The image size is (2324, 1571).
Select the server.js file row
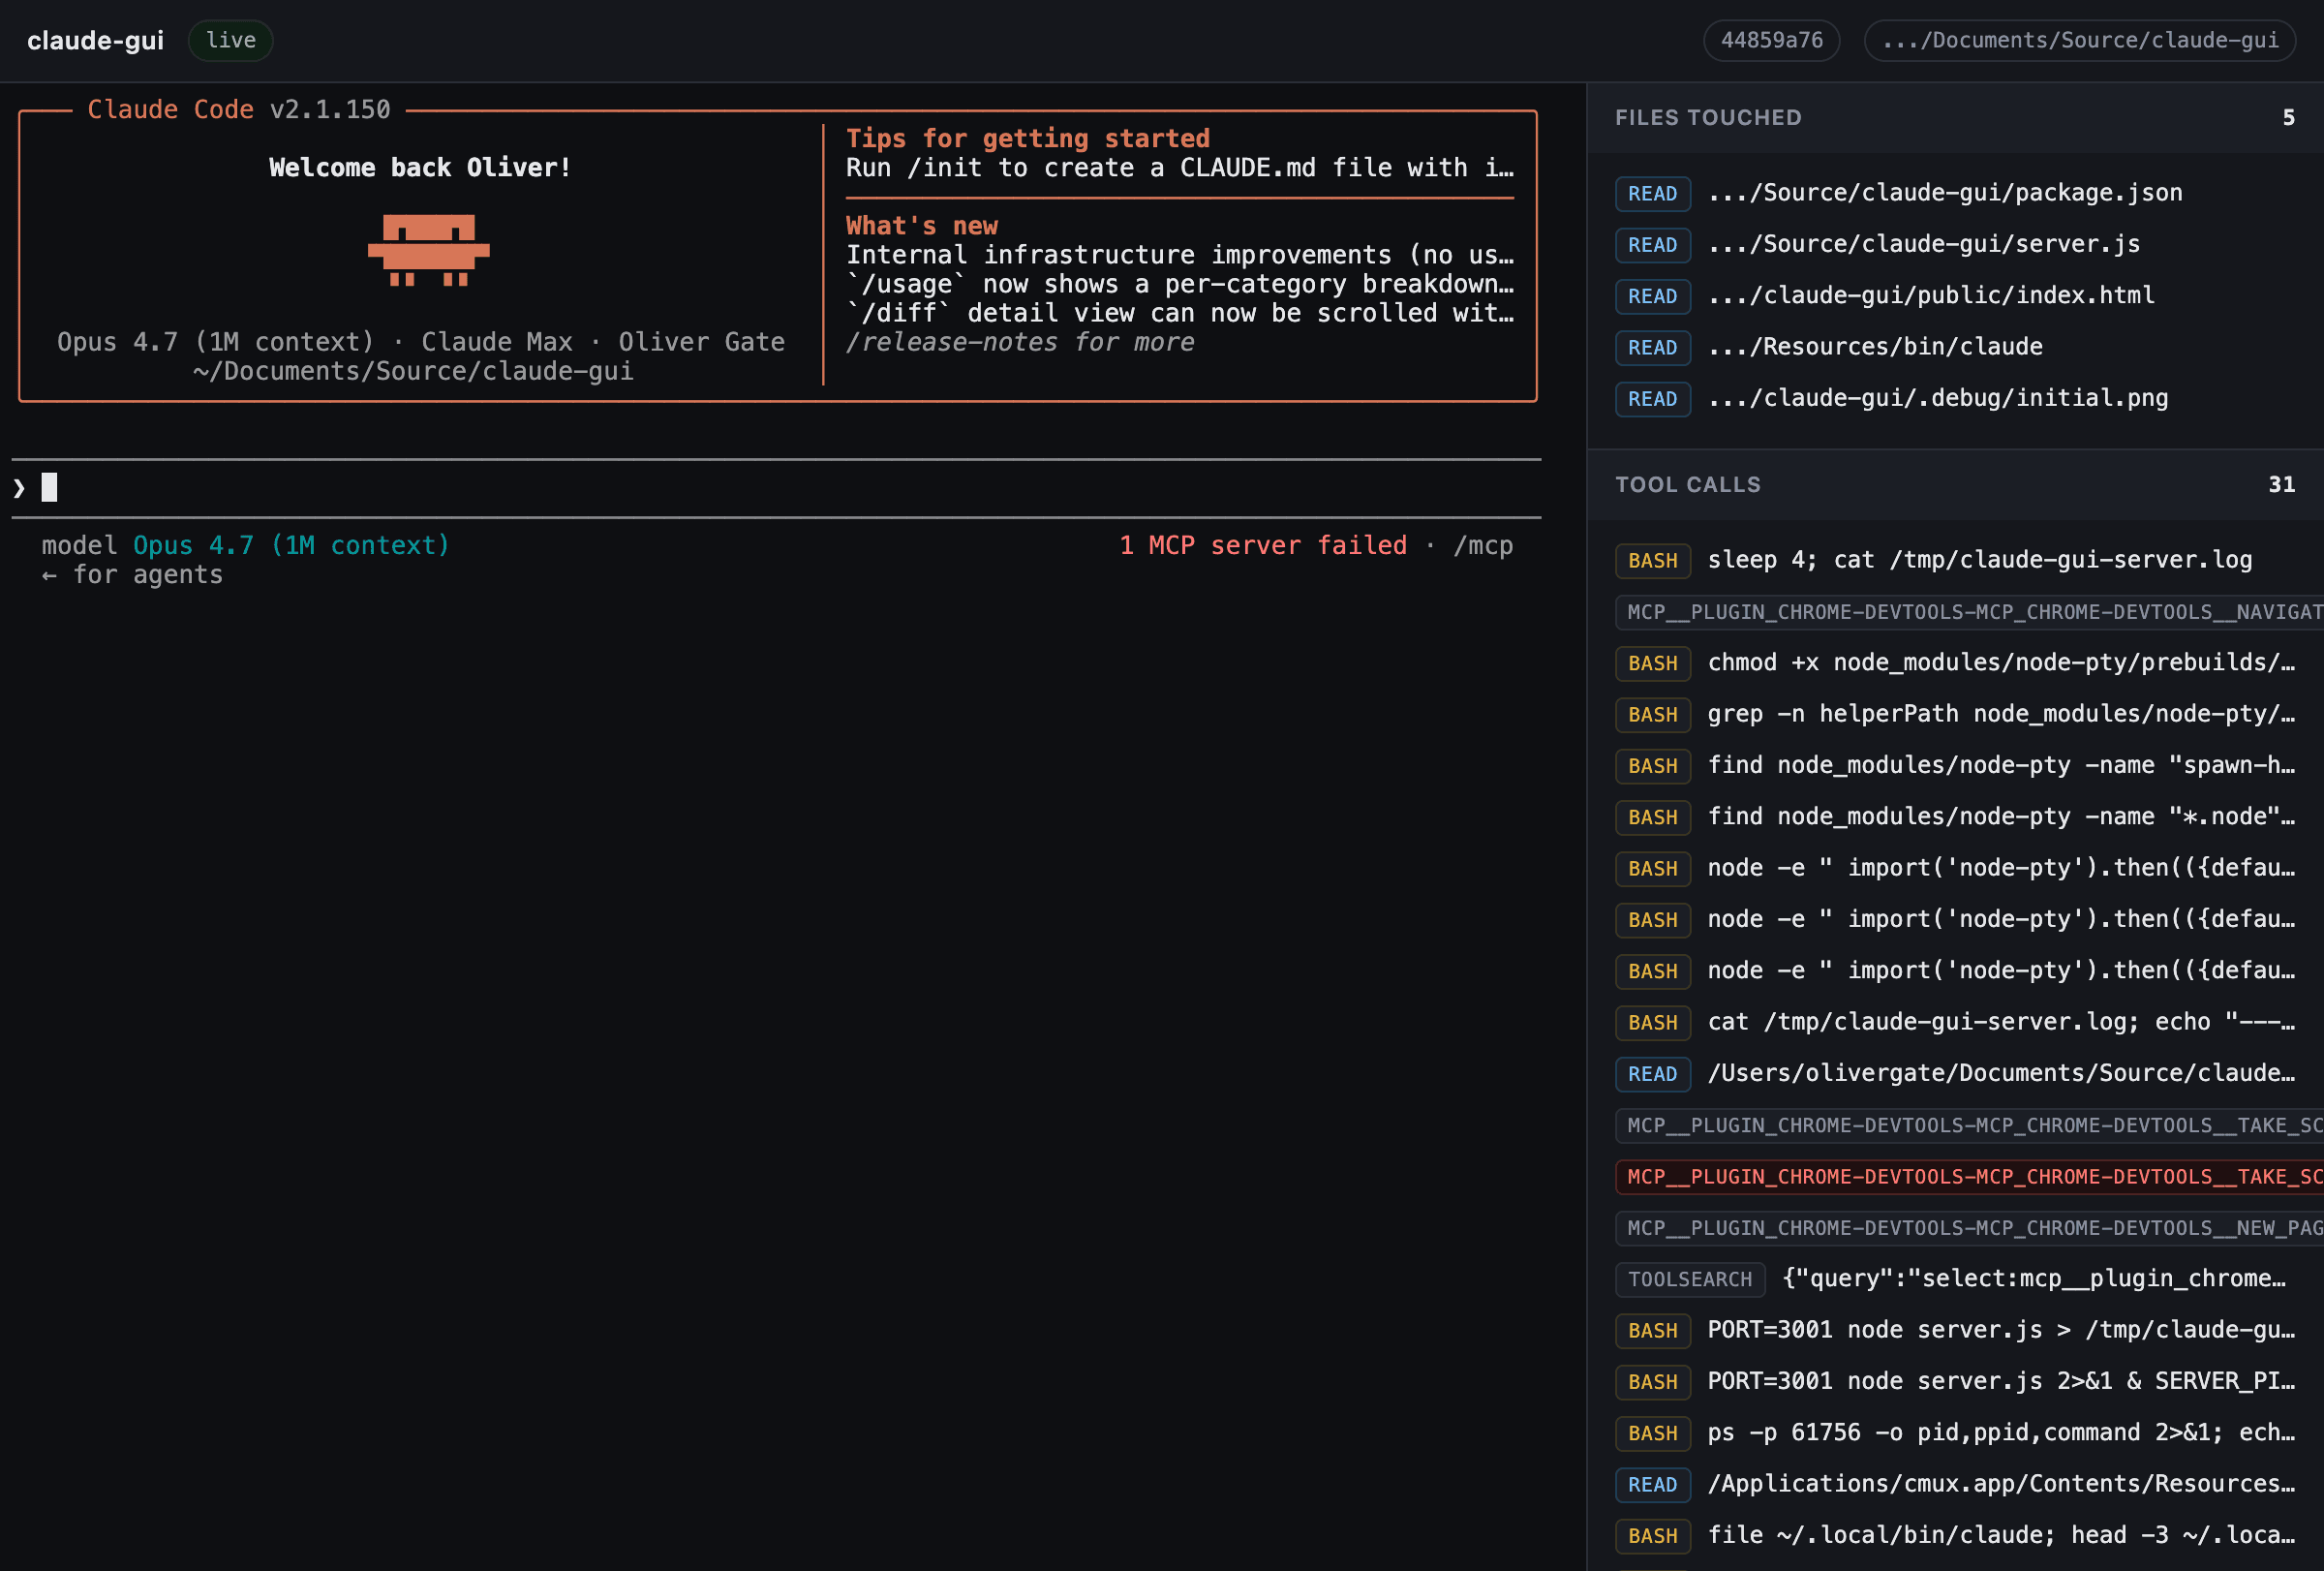click(x=1955, y=244)
